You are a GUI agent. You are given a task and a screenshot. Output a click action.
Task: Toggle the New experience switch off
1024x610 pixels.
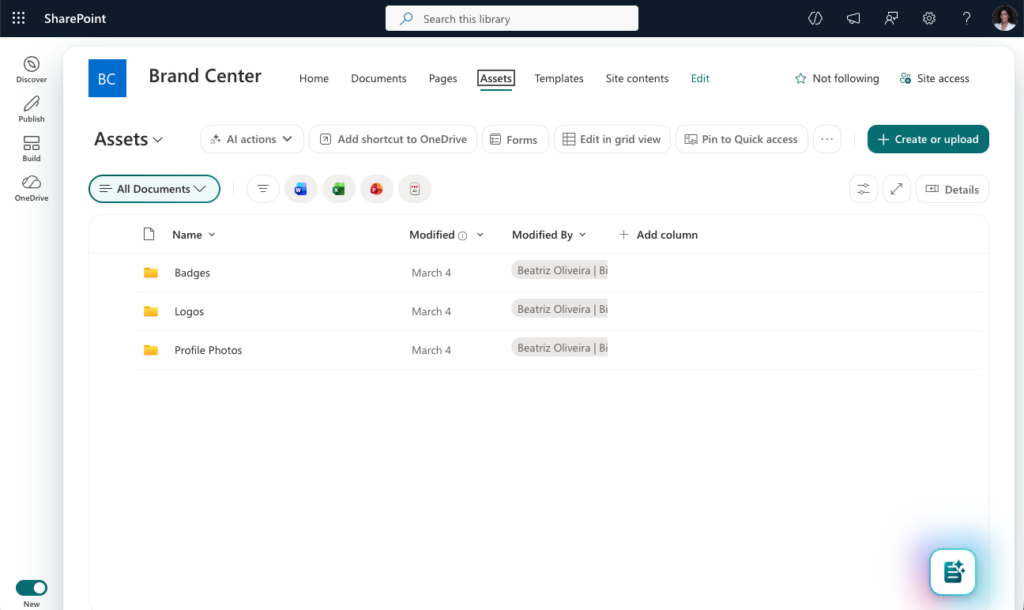click(x=31, y=588)
